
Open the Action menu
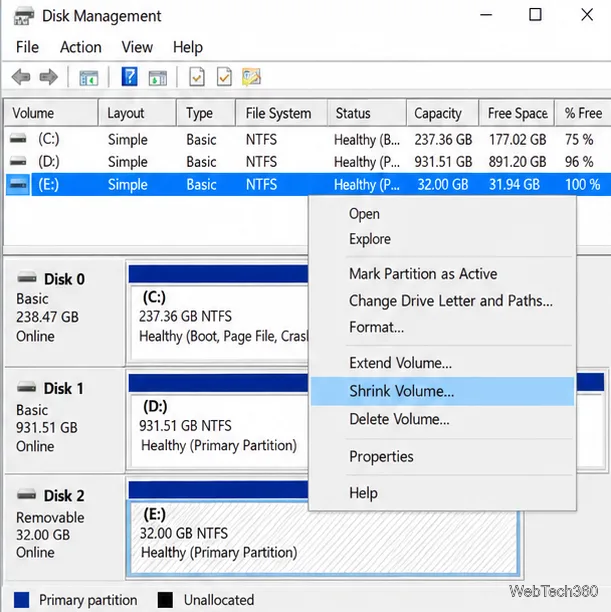point(81,47)
